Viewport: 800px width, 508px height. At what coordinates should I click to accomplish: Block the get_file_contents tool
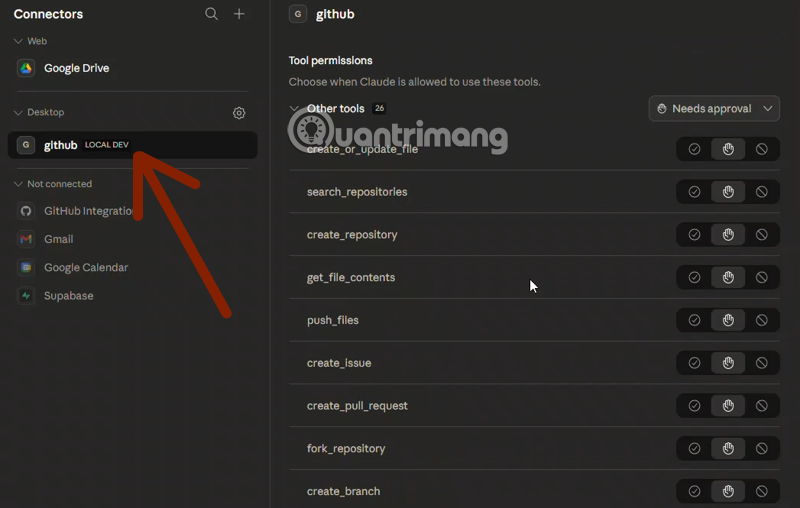762,277
